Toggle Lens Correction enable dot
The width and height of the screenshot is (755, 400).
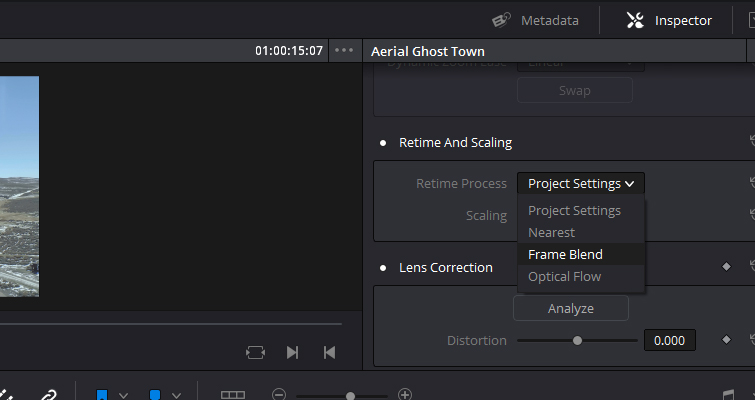click(x=383, y=268)
